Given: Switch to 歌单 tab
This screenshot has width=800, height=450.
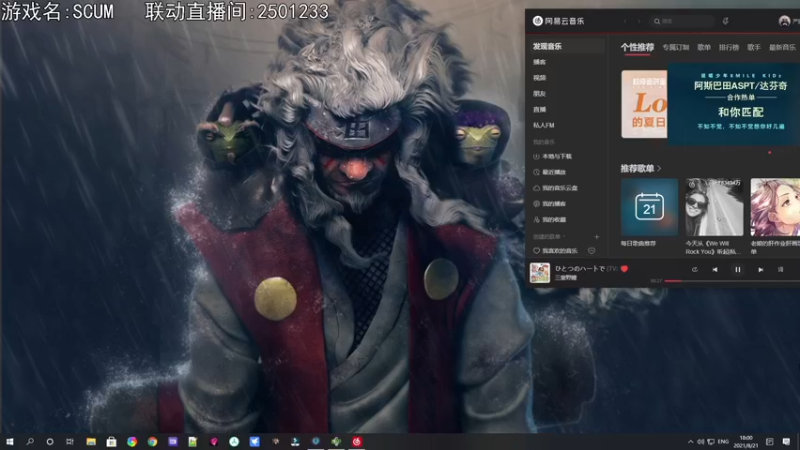Looking at the screenshot, I should coord(704,47).
